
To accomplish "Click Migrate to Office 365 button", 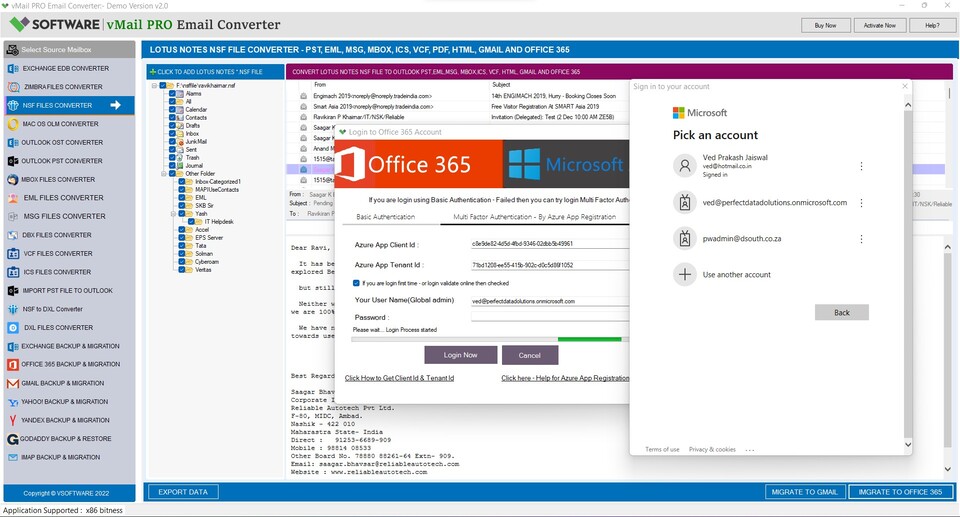I will [900, 492].
